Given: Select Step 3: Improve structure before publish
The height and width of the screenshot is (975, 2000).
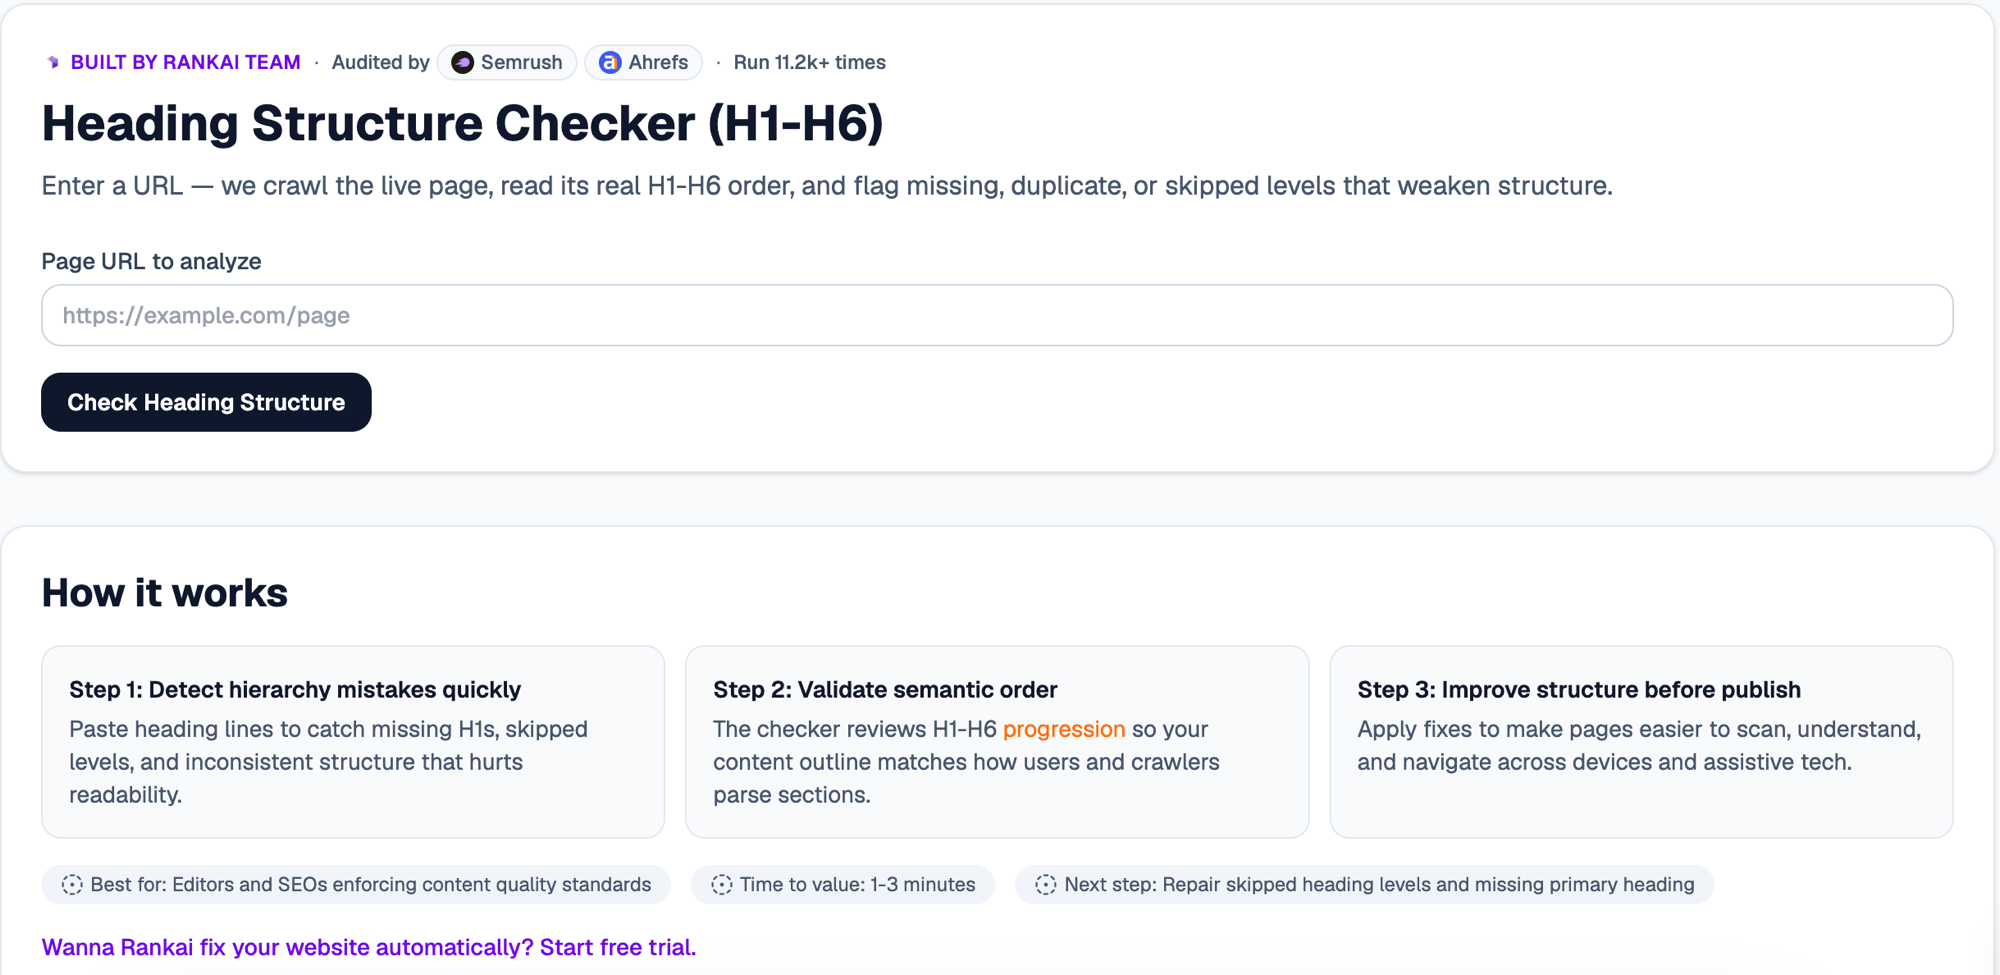Looking at the screenshot, I should click(1579, 689).
